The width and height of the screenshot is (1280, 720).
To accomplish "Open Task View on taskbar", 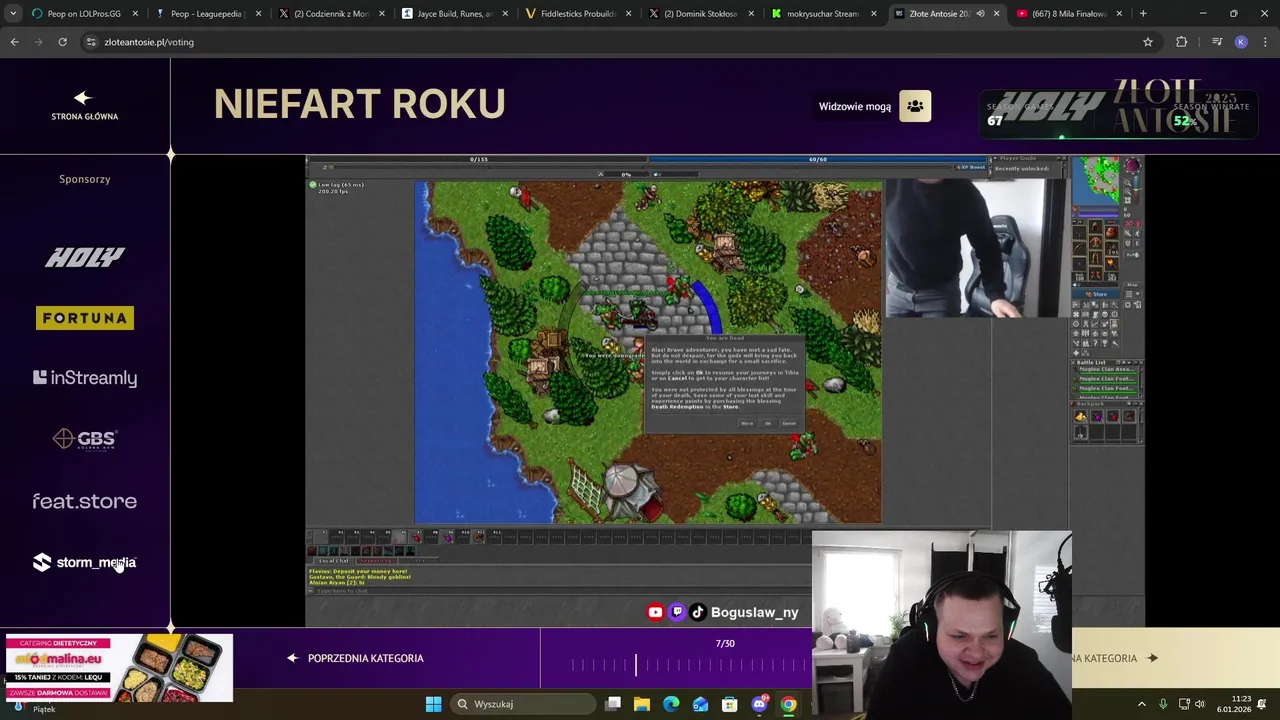I will [613, 704].
